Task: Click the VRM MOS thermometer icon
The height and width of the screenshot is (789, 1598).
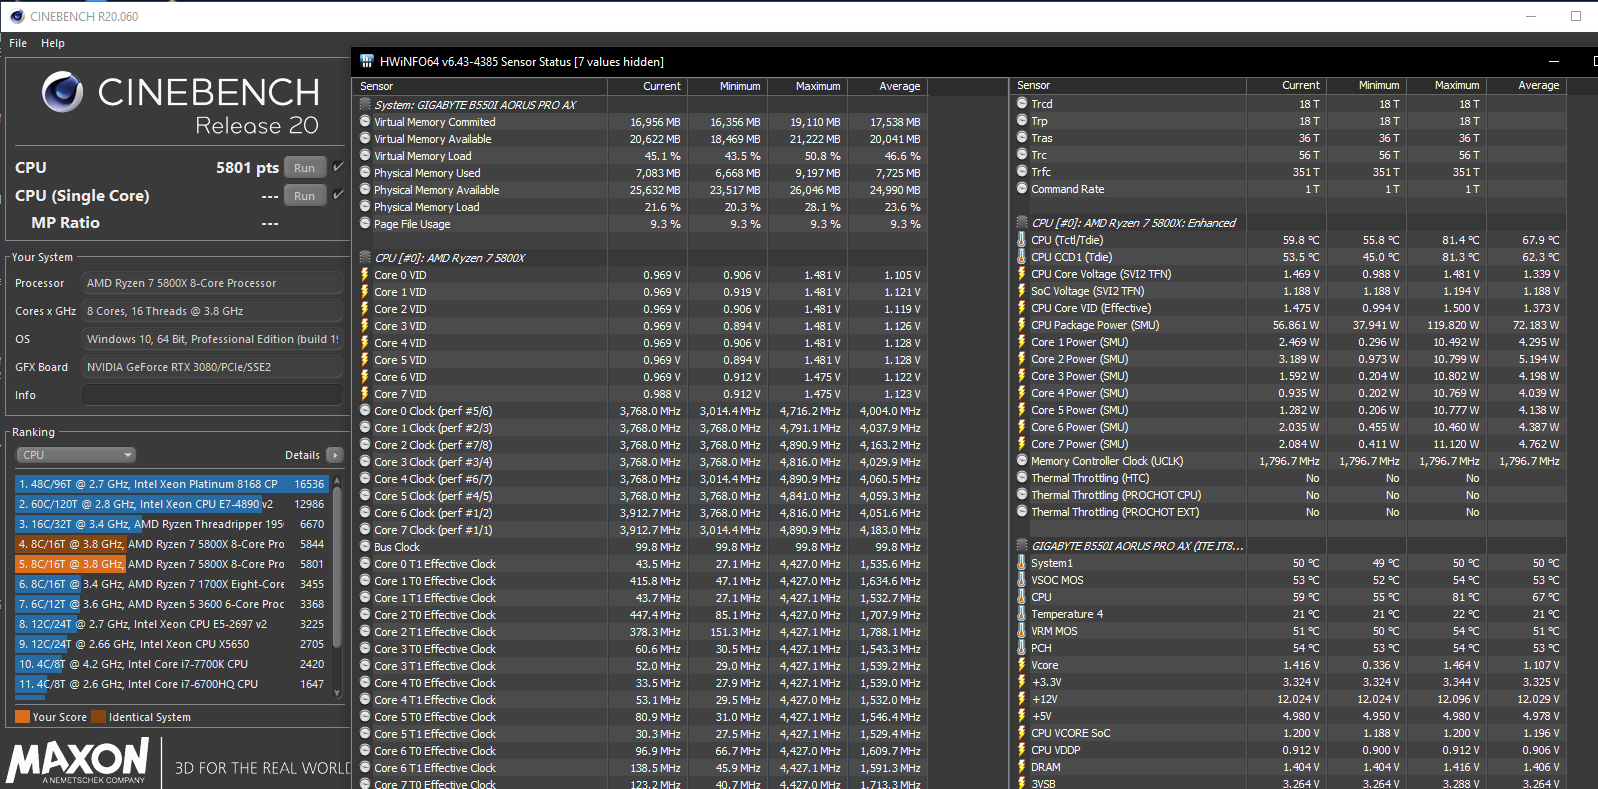Action: pyautogui.click(x=1022, y=631)
